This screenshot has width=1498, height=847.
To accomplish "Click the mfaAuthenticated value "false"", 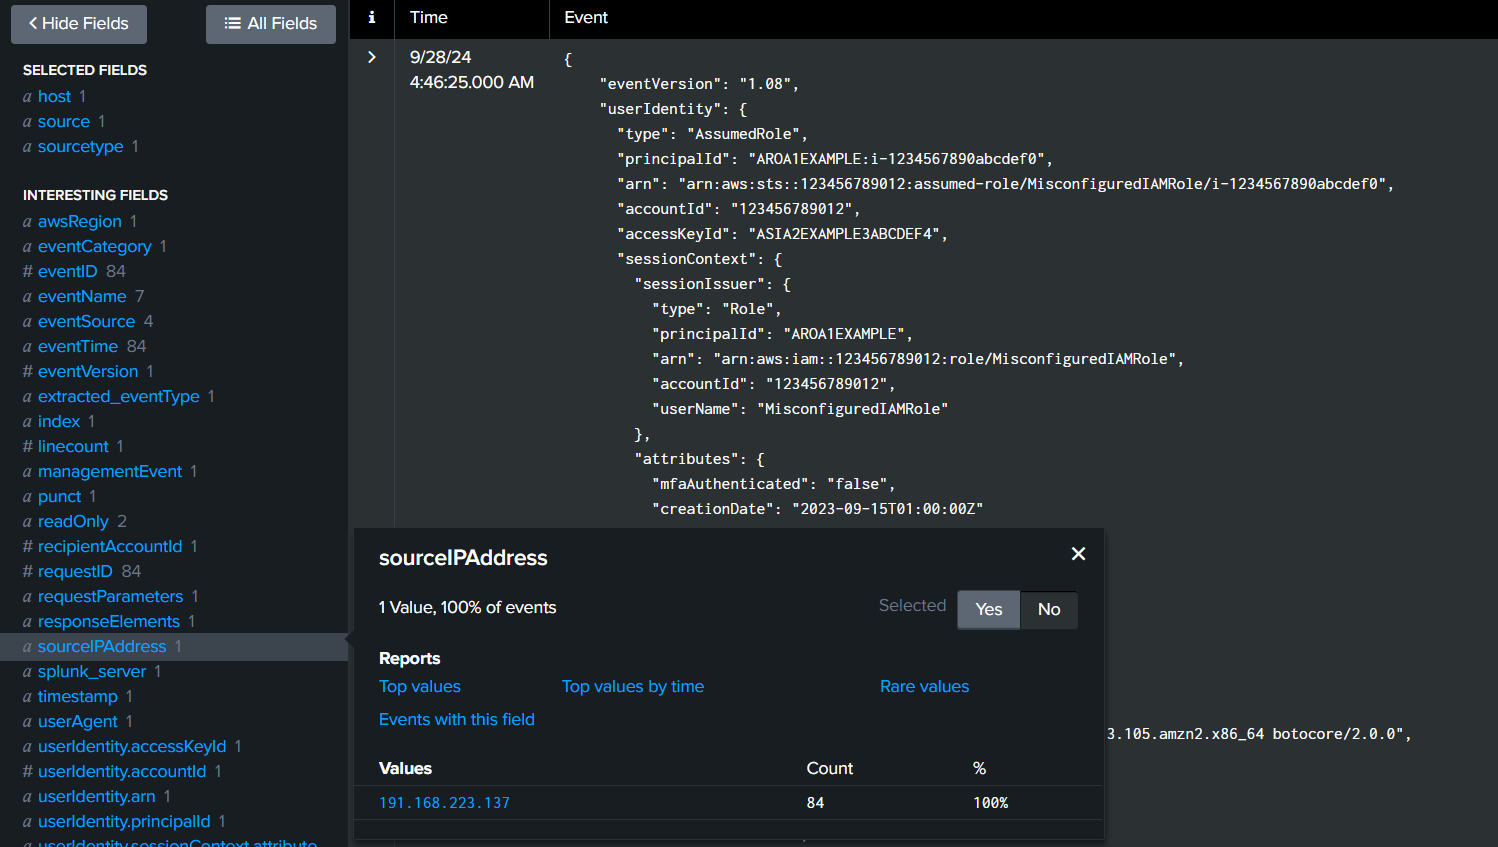I will (x=857, y=484).
